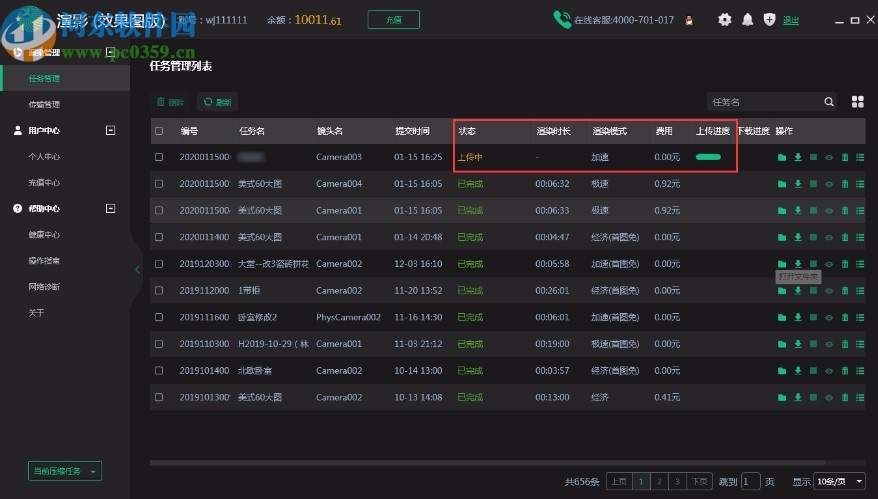Click the search magnifier icon
Image resolution: width=878 pixels, height=499 pixels.
[829, 102]
